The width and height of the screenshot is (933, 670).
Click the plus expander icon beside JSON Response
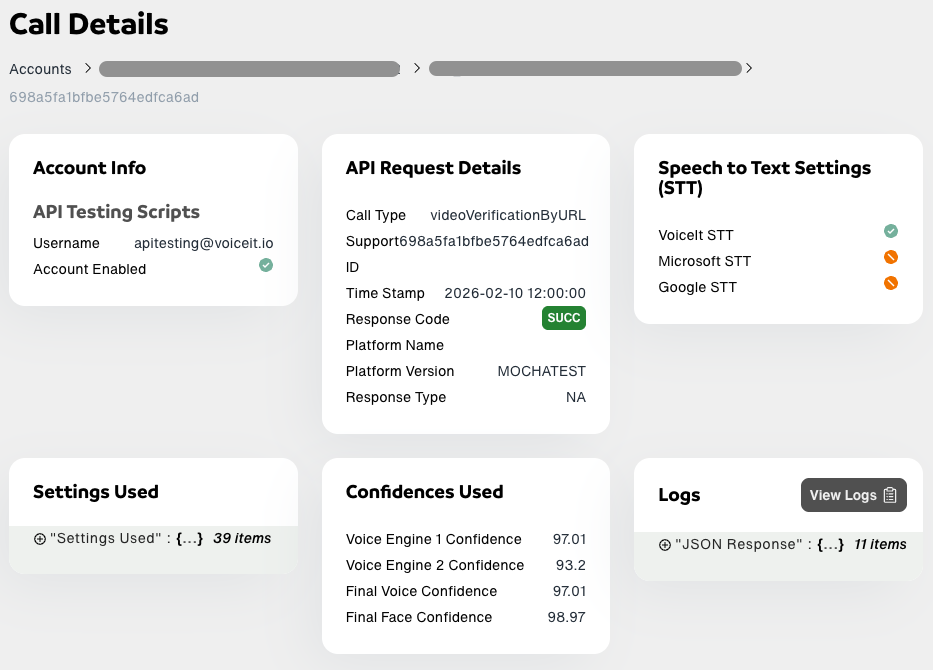pos(665,544)
